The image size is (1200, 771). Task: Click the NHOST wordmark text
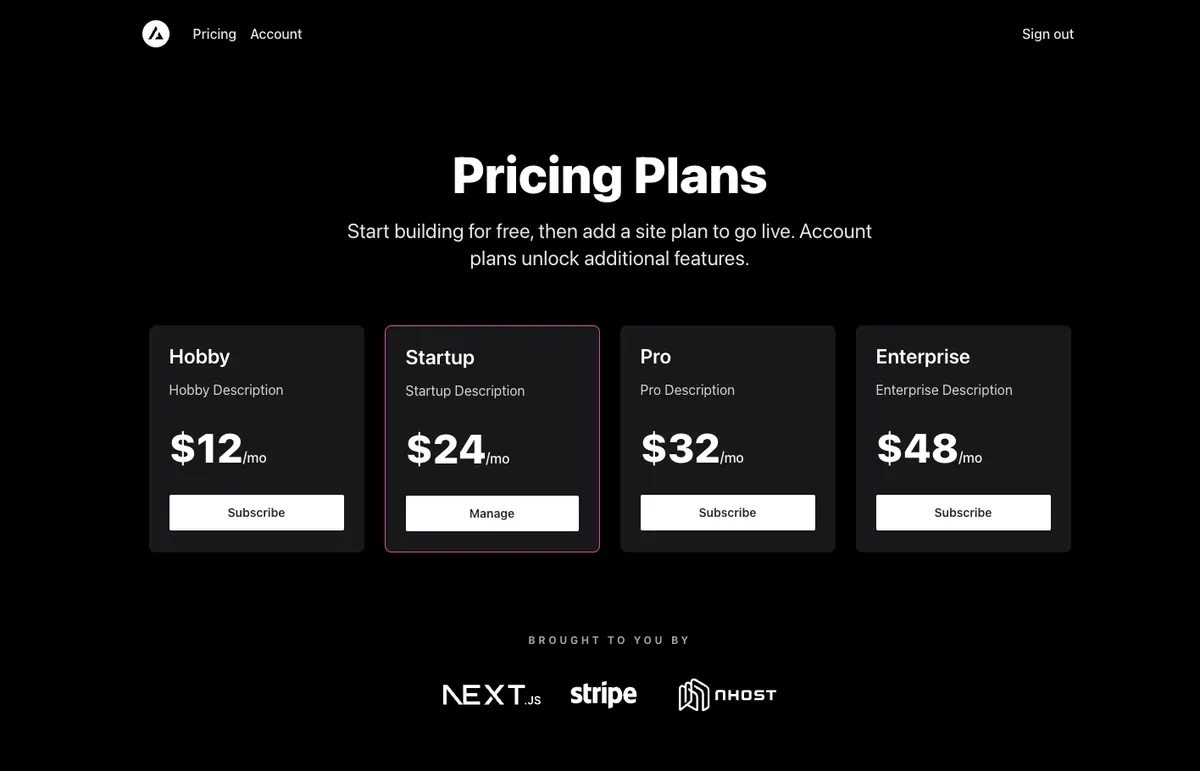(746, 695)
